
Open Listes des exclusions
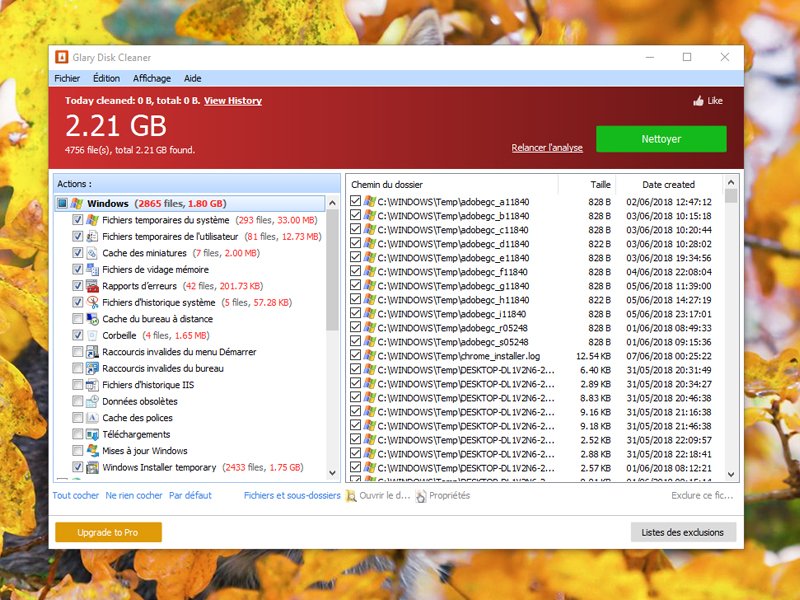tap(683, 532)
